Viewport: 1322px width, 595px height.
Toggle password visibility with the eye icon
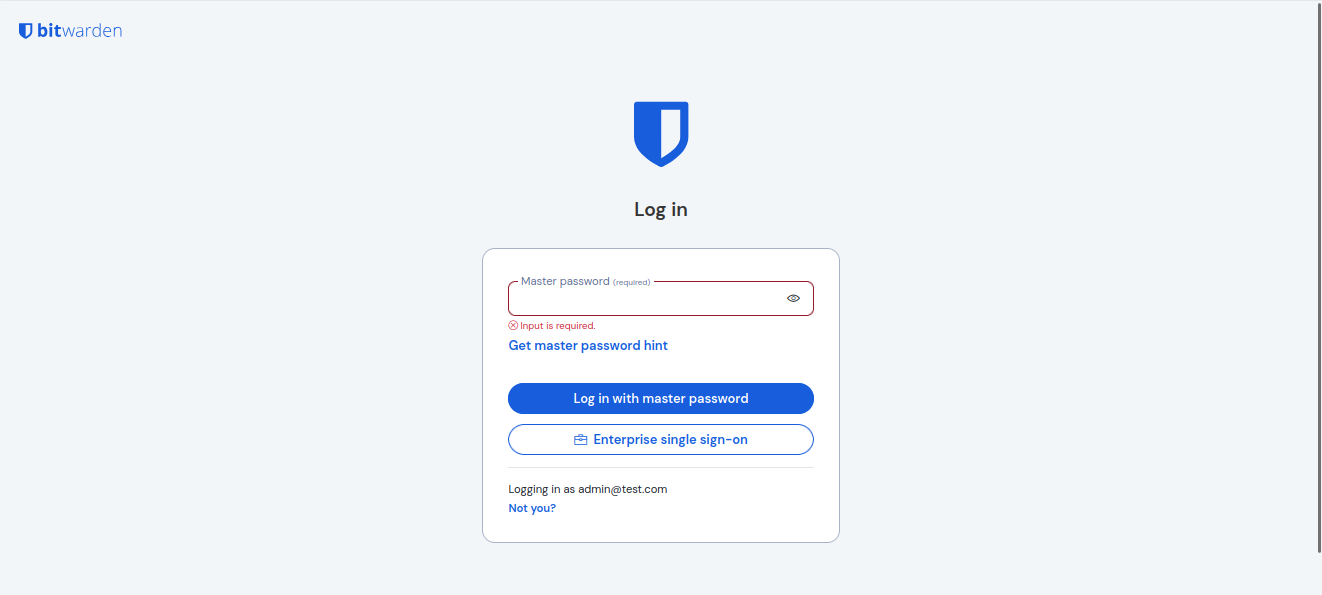(793, 298)
